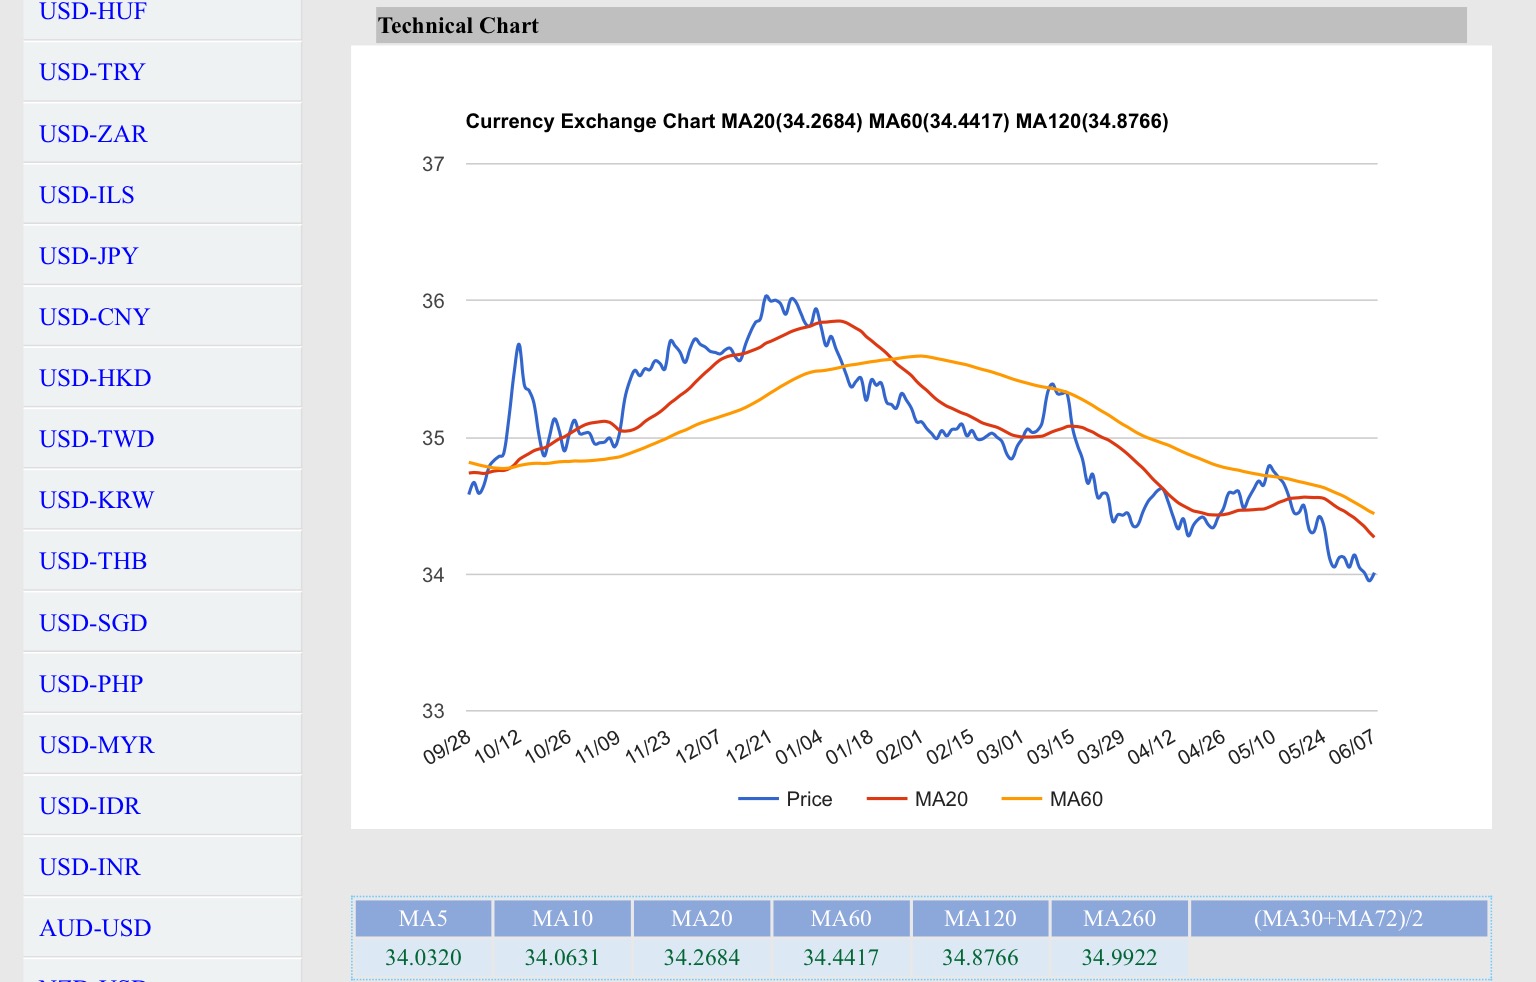Click the MA60 column header in table
The image size is (1536, 982).
pyautogui.click(x=841, y=918)
